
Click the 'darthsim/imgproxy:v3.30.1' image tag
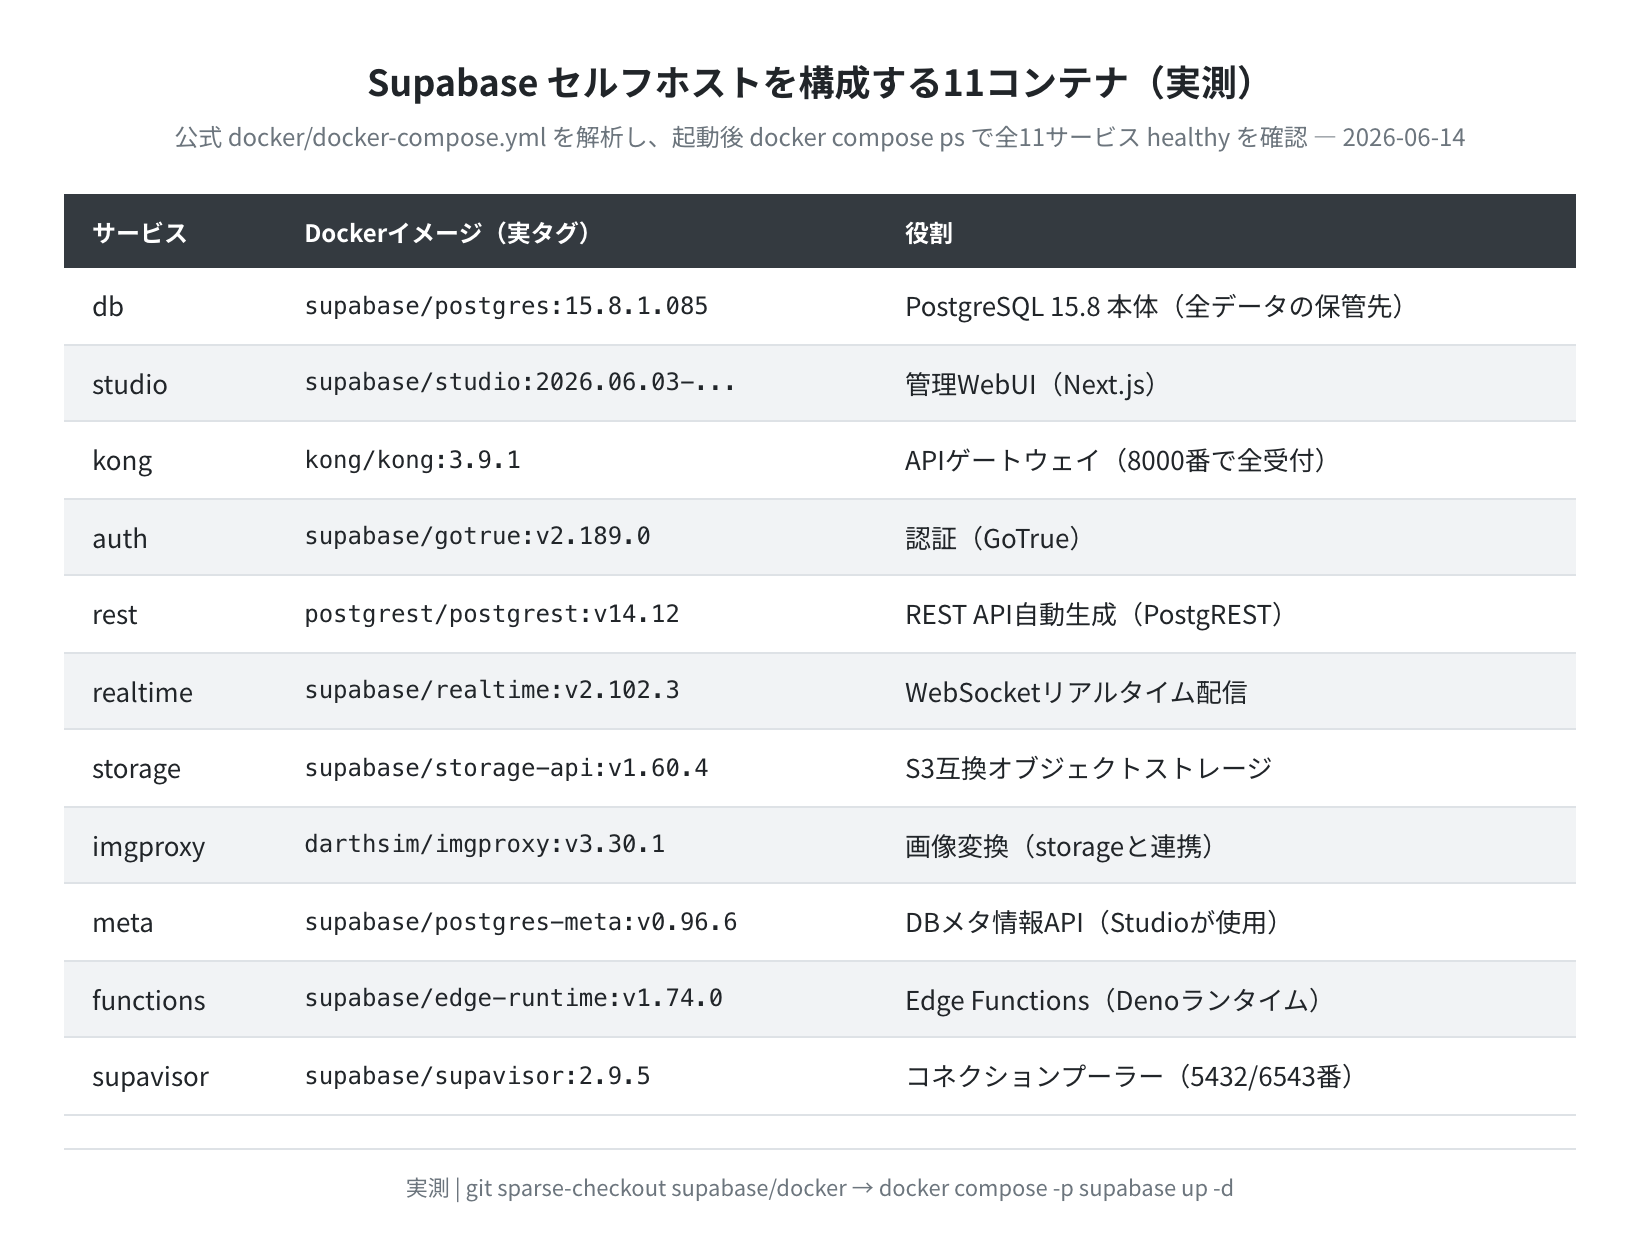(x=485, y=844)
